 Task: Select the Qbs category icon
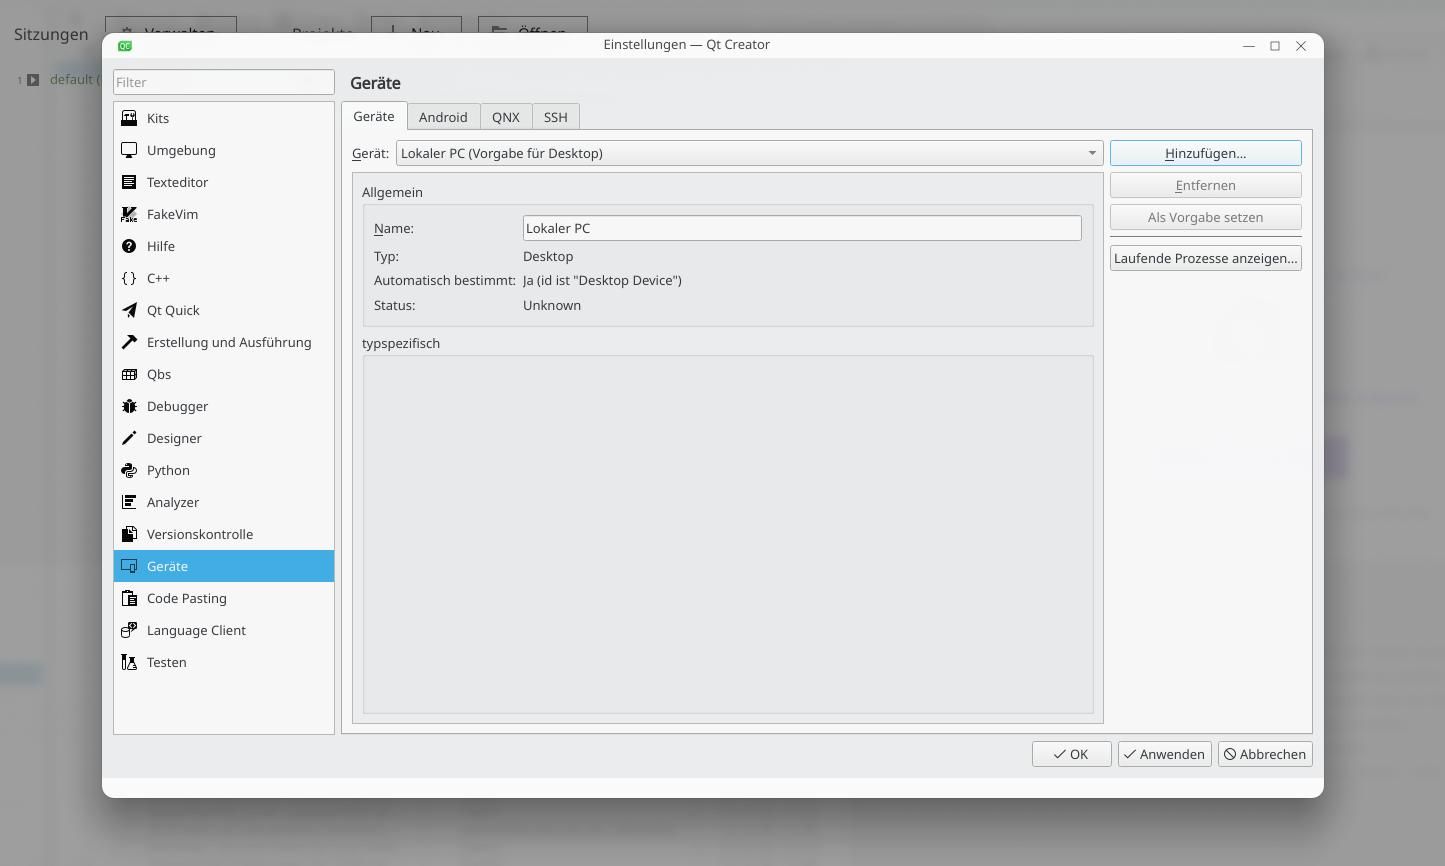pos(129,374)
